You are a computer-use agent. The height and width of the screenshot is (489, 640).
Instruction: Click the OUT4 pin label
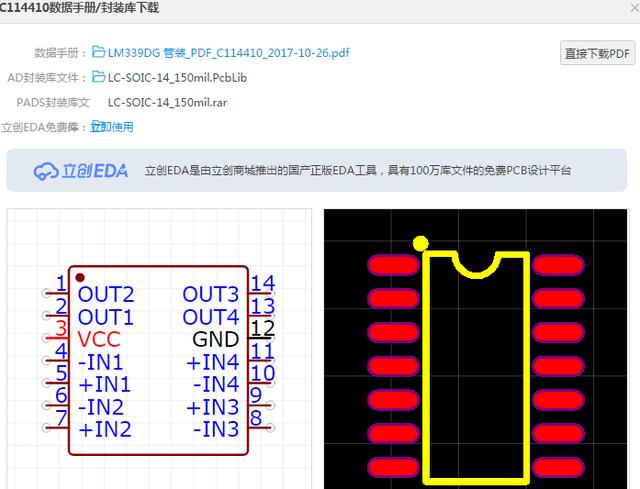[x=211, y=317]
